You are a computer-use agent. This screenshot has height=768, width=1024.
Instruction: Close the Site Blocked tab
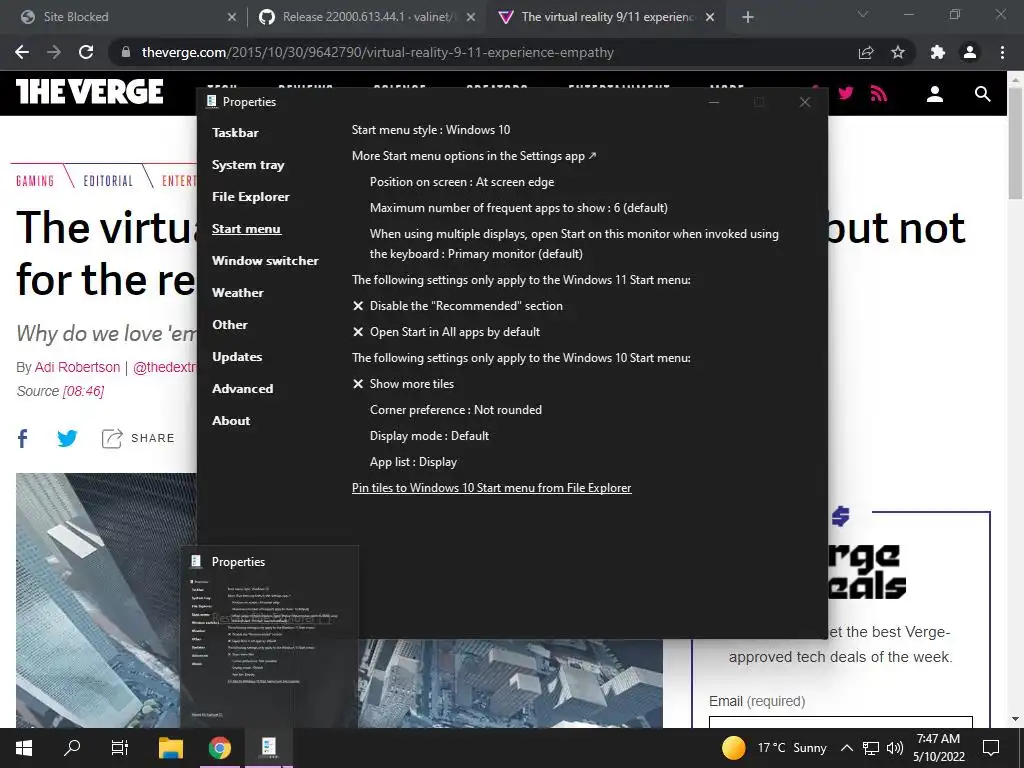(231, 18)
